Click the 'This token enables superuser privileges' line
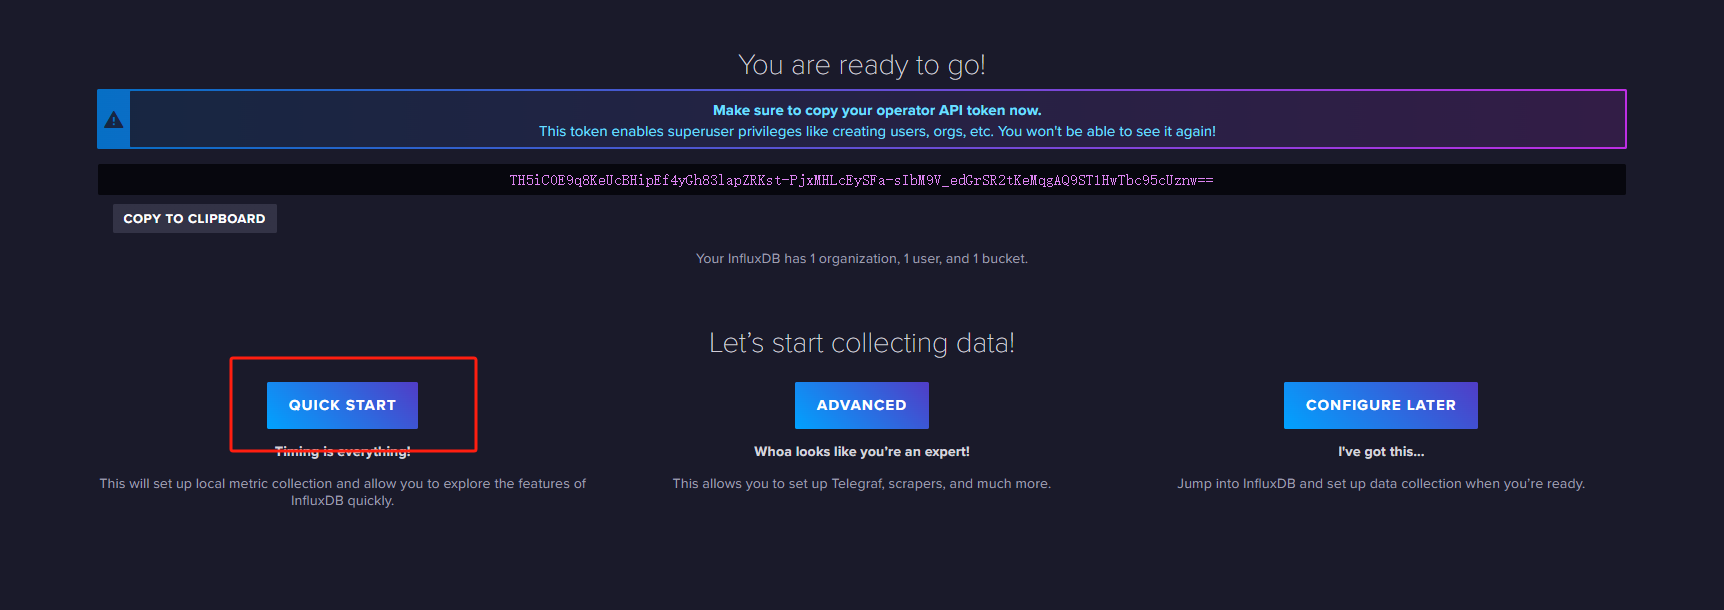The height and width of the screenshot is (610, 1724). pos(877,131)
